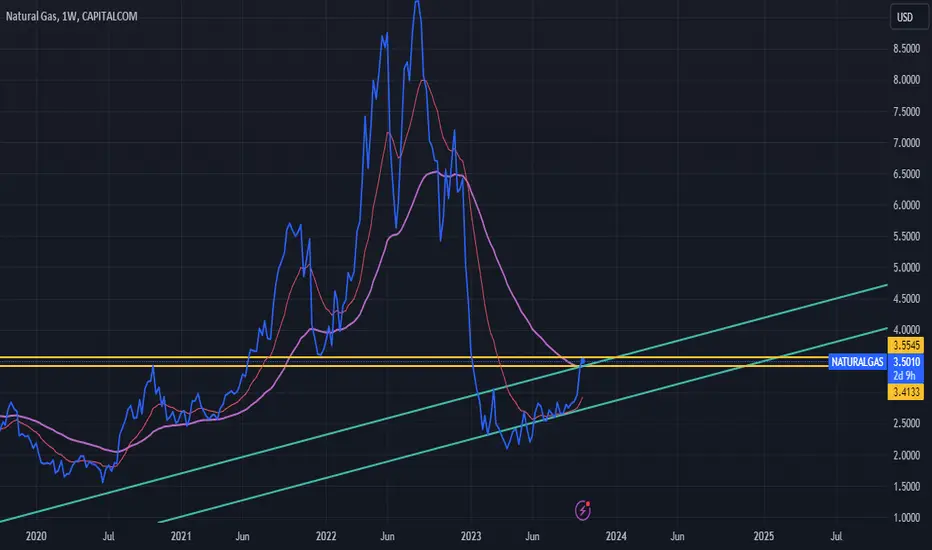Click the Natural Gas, 1W, CAPITALCOM title
This screenshot has height=550, width=932.
coord(71,16)
